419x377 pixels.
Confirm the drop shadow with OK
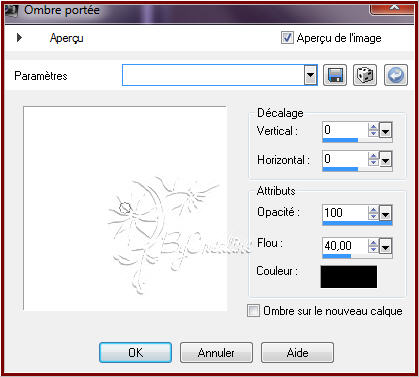pyautogui.click(x=135, y=353)
